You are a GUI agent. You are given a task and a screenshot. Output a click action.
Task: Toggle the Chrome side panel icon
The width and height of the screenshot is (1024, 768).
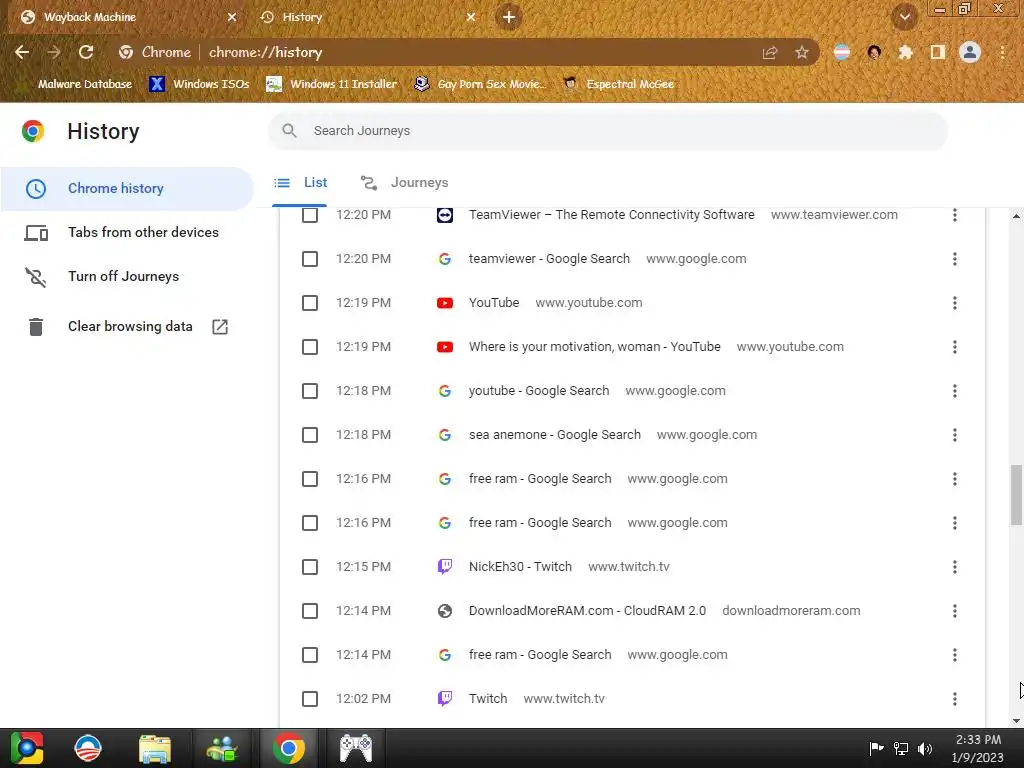[x=938, y=52]
